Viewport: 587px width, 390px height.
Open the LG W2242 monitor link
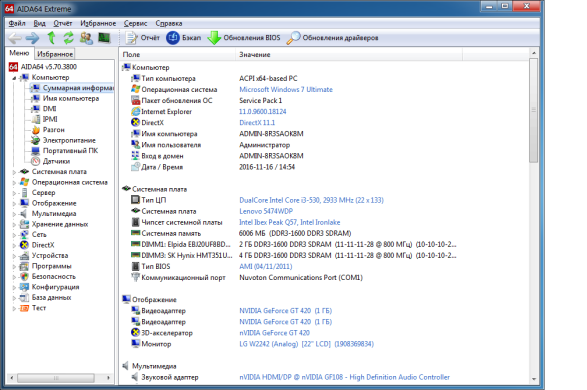pos(306,344)
